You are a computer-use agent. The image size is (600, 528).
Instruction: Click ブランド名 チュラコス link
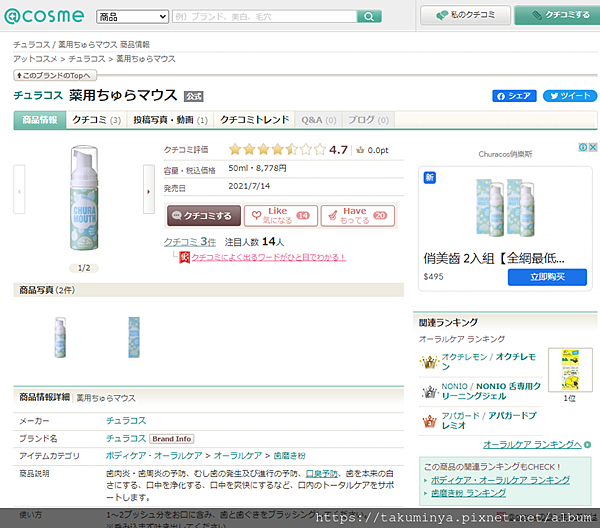click(x=126, y=438)
